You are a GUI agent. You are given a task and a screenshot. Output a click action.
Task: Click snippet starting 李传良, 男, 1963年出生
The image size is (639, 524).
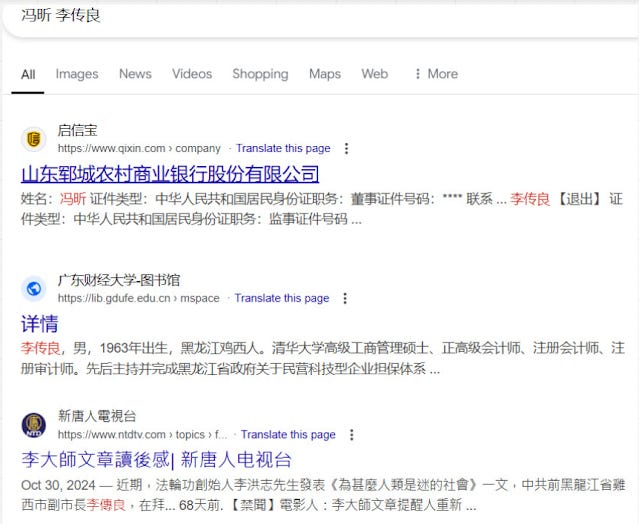point(323,359)
